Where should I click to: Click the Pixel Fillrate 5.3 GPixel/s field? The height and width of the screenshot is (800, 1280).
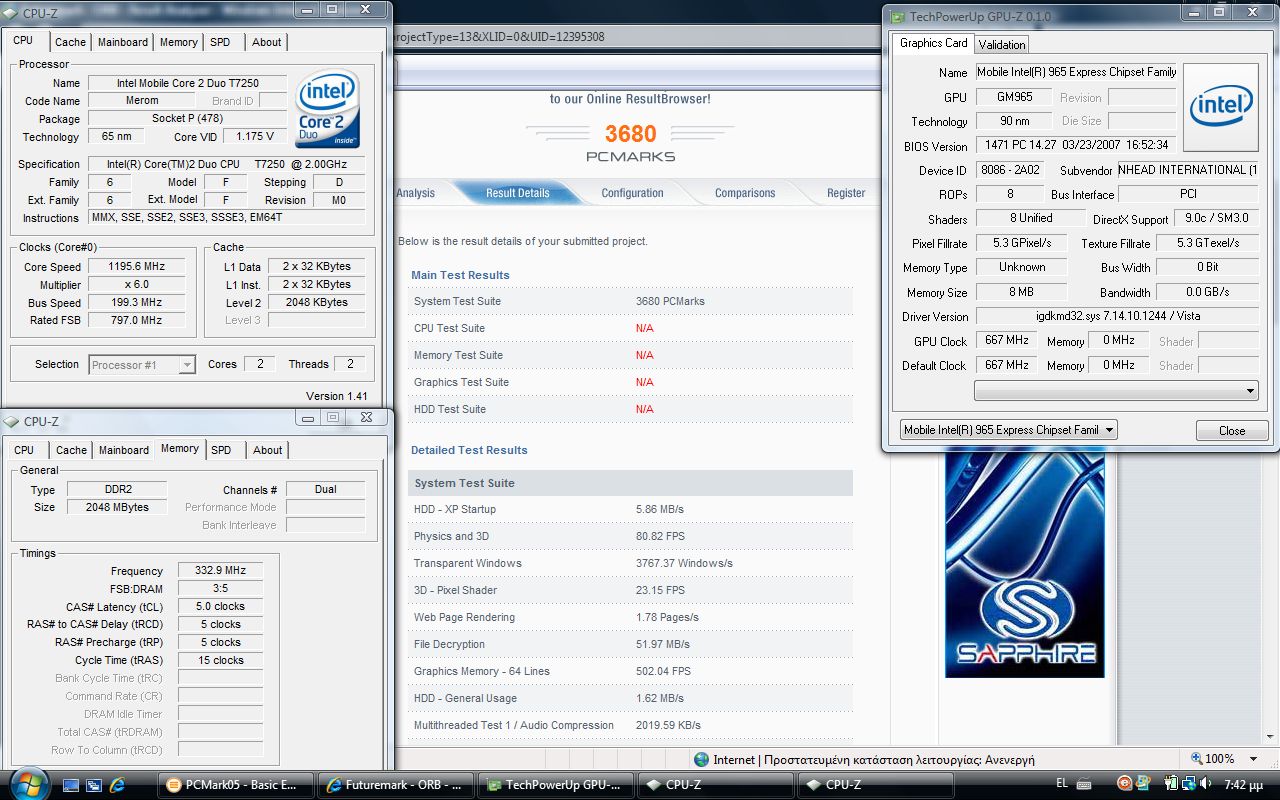pyautogui.click(x=1021, y=243)
